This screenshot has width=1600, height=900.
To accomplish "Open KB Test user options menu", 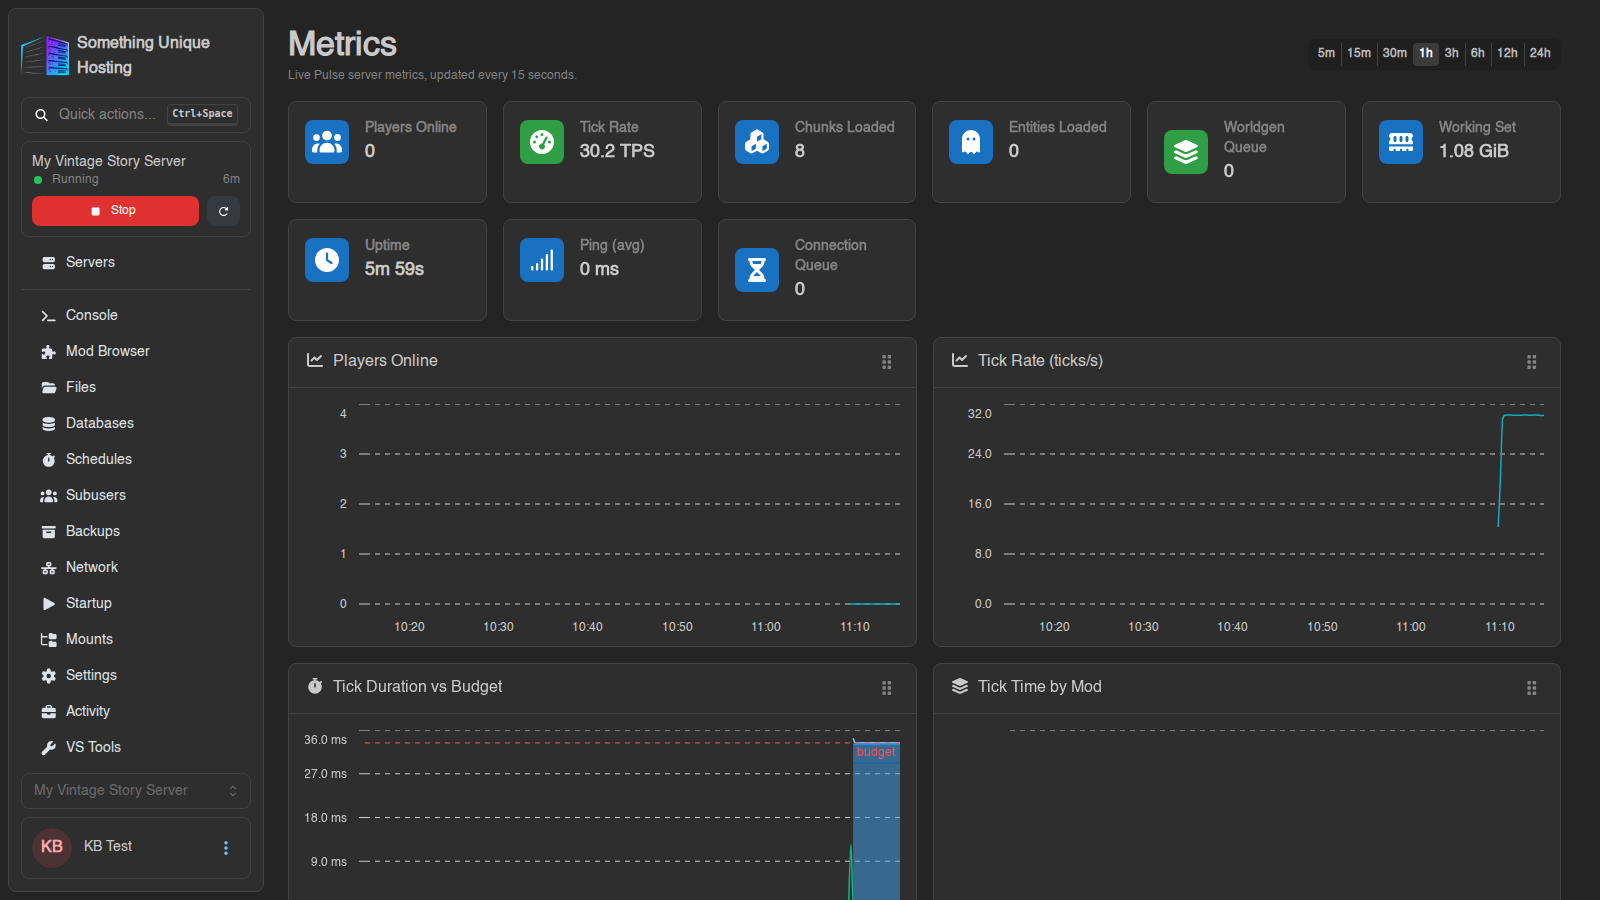I will [226, 848].
